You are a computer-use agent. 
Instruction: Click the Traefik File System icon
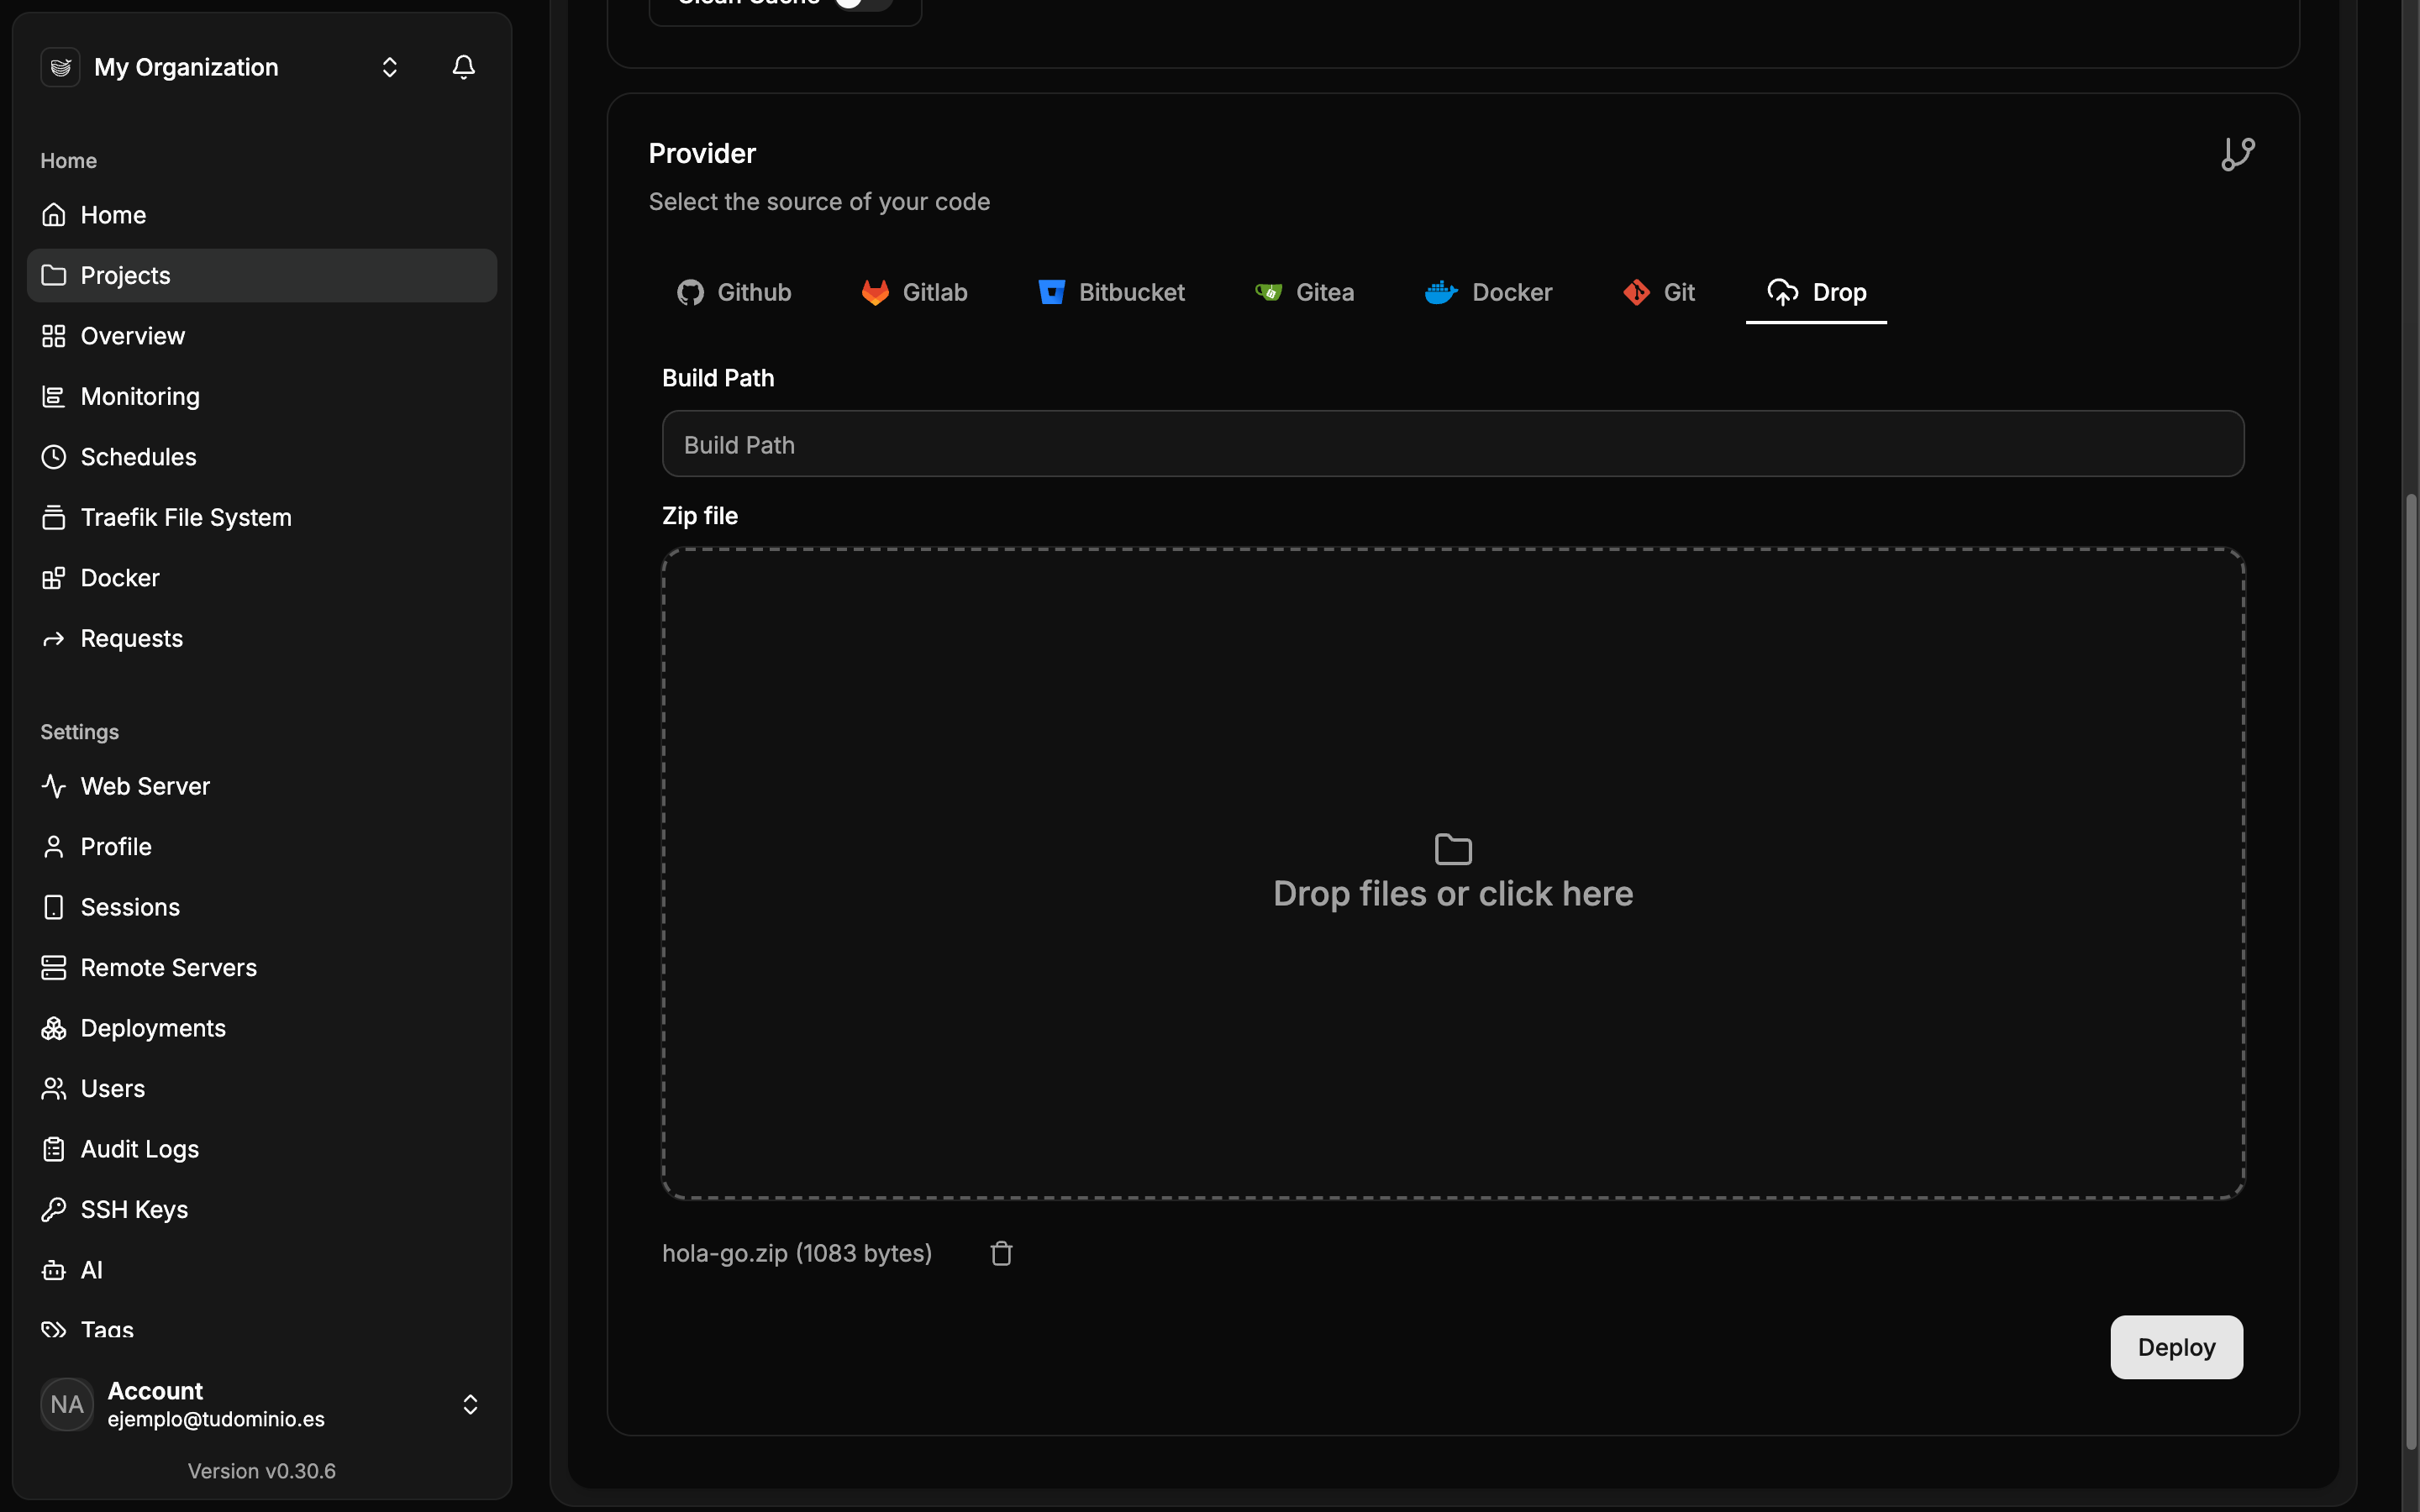54,517
